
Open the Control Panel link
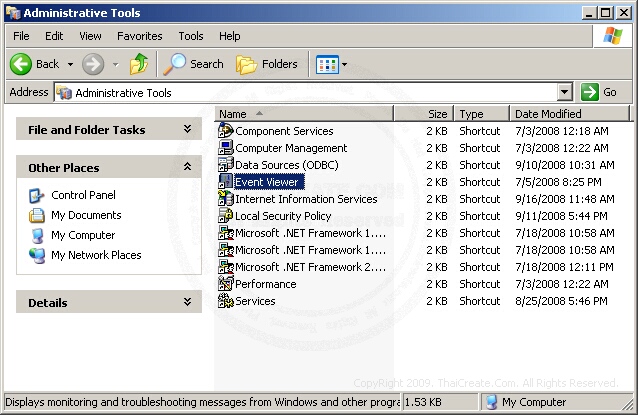pyautogui.click(x=83, y=195)
